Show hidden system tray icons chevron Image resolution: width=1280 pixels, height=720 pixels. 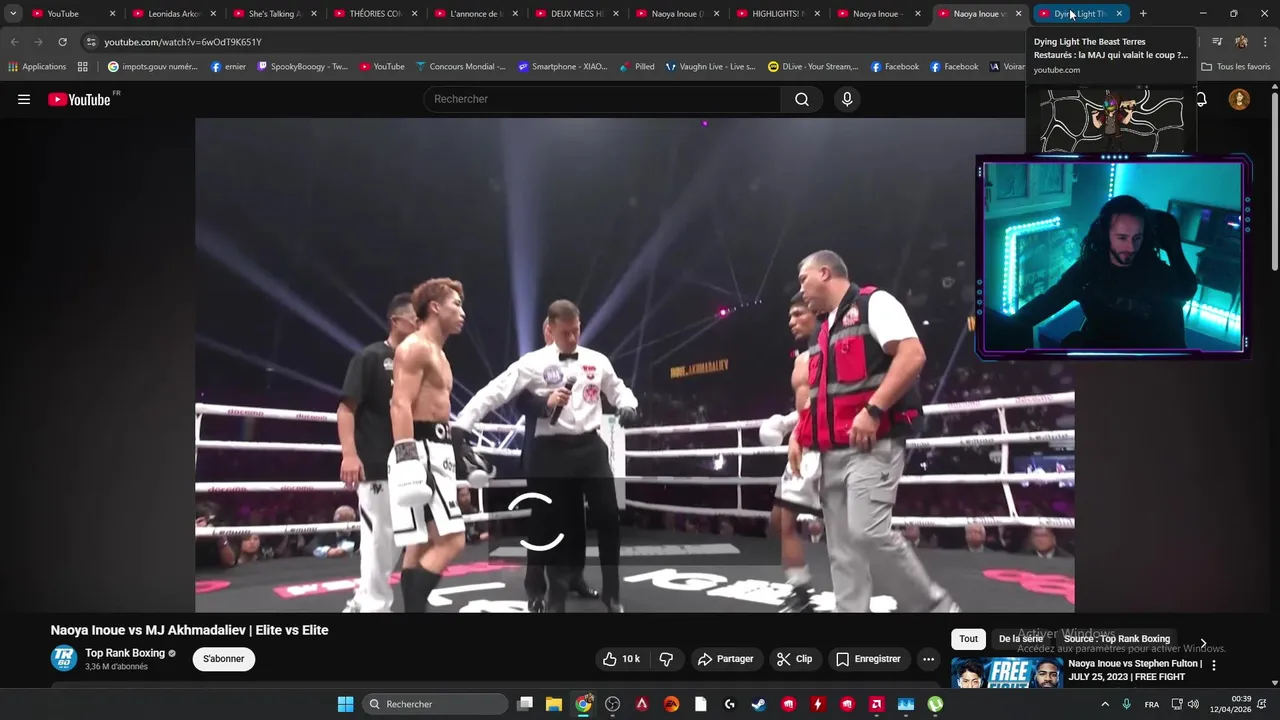(1104, 704)
